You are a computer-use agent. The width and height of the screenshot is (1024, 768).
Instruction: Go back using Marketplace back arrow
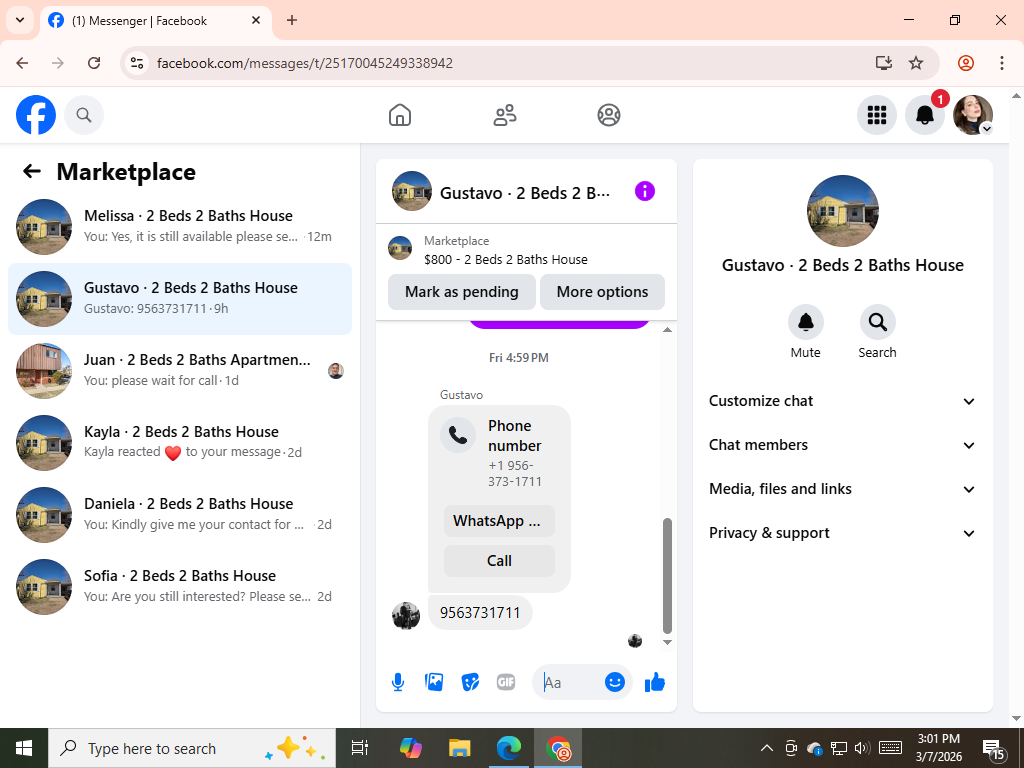(x=32, y=172)
